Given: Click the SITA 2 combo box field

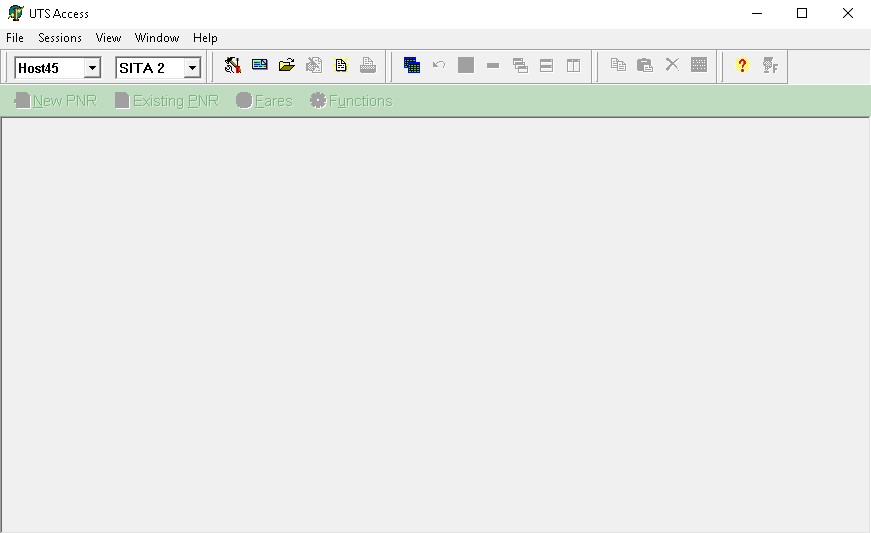Looking at the screenshot, I should (158, 68).
